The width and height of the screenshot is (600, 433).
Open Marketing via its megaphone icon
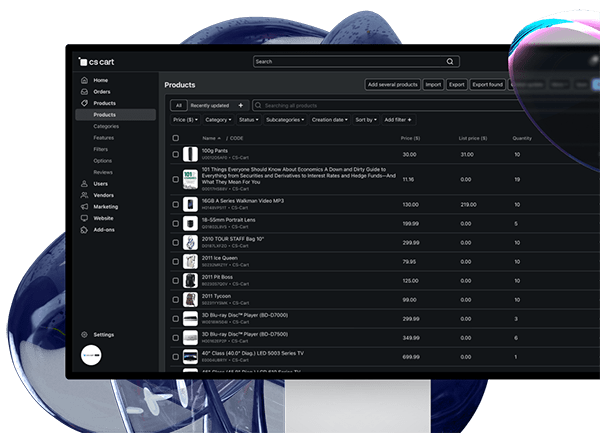pyautogui.click(x=83, y=207)
